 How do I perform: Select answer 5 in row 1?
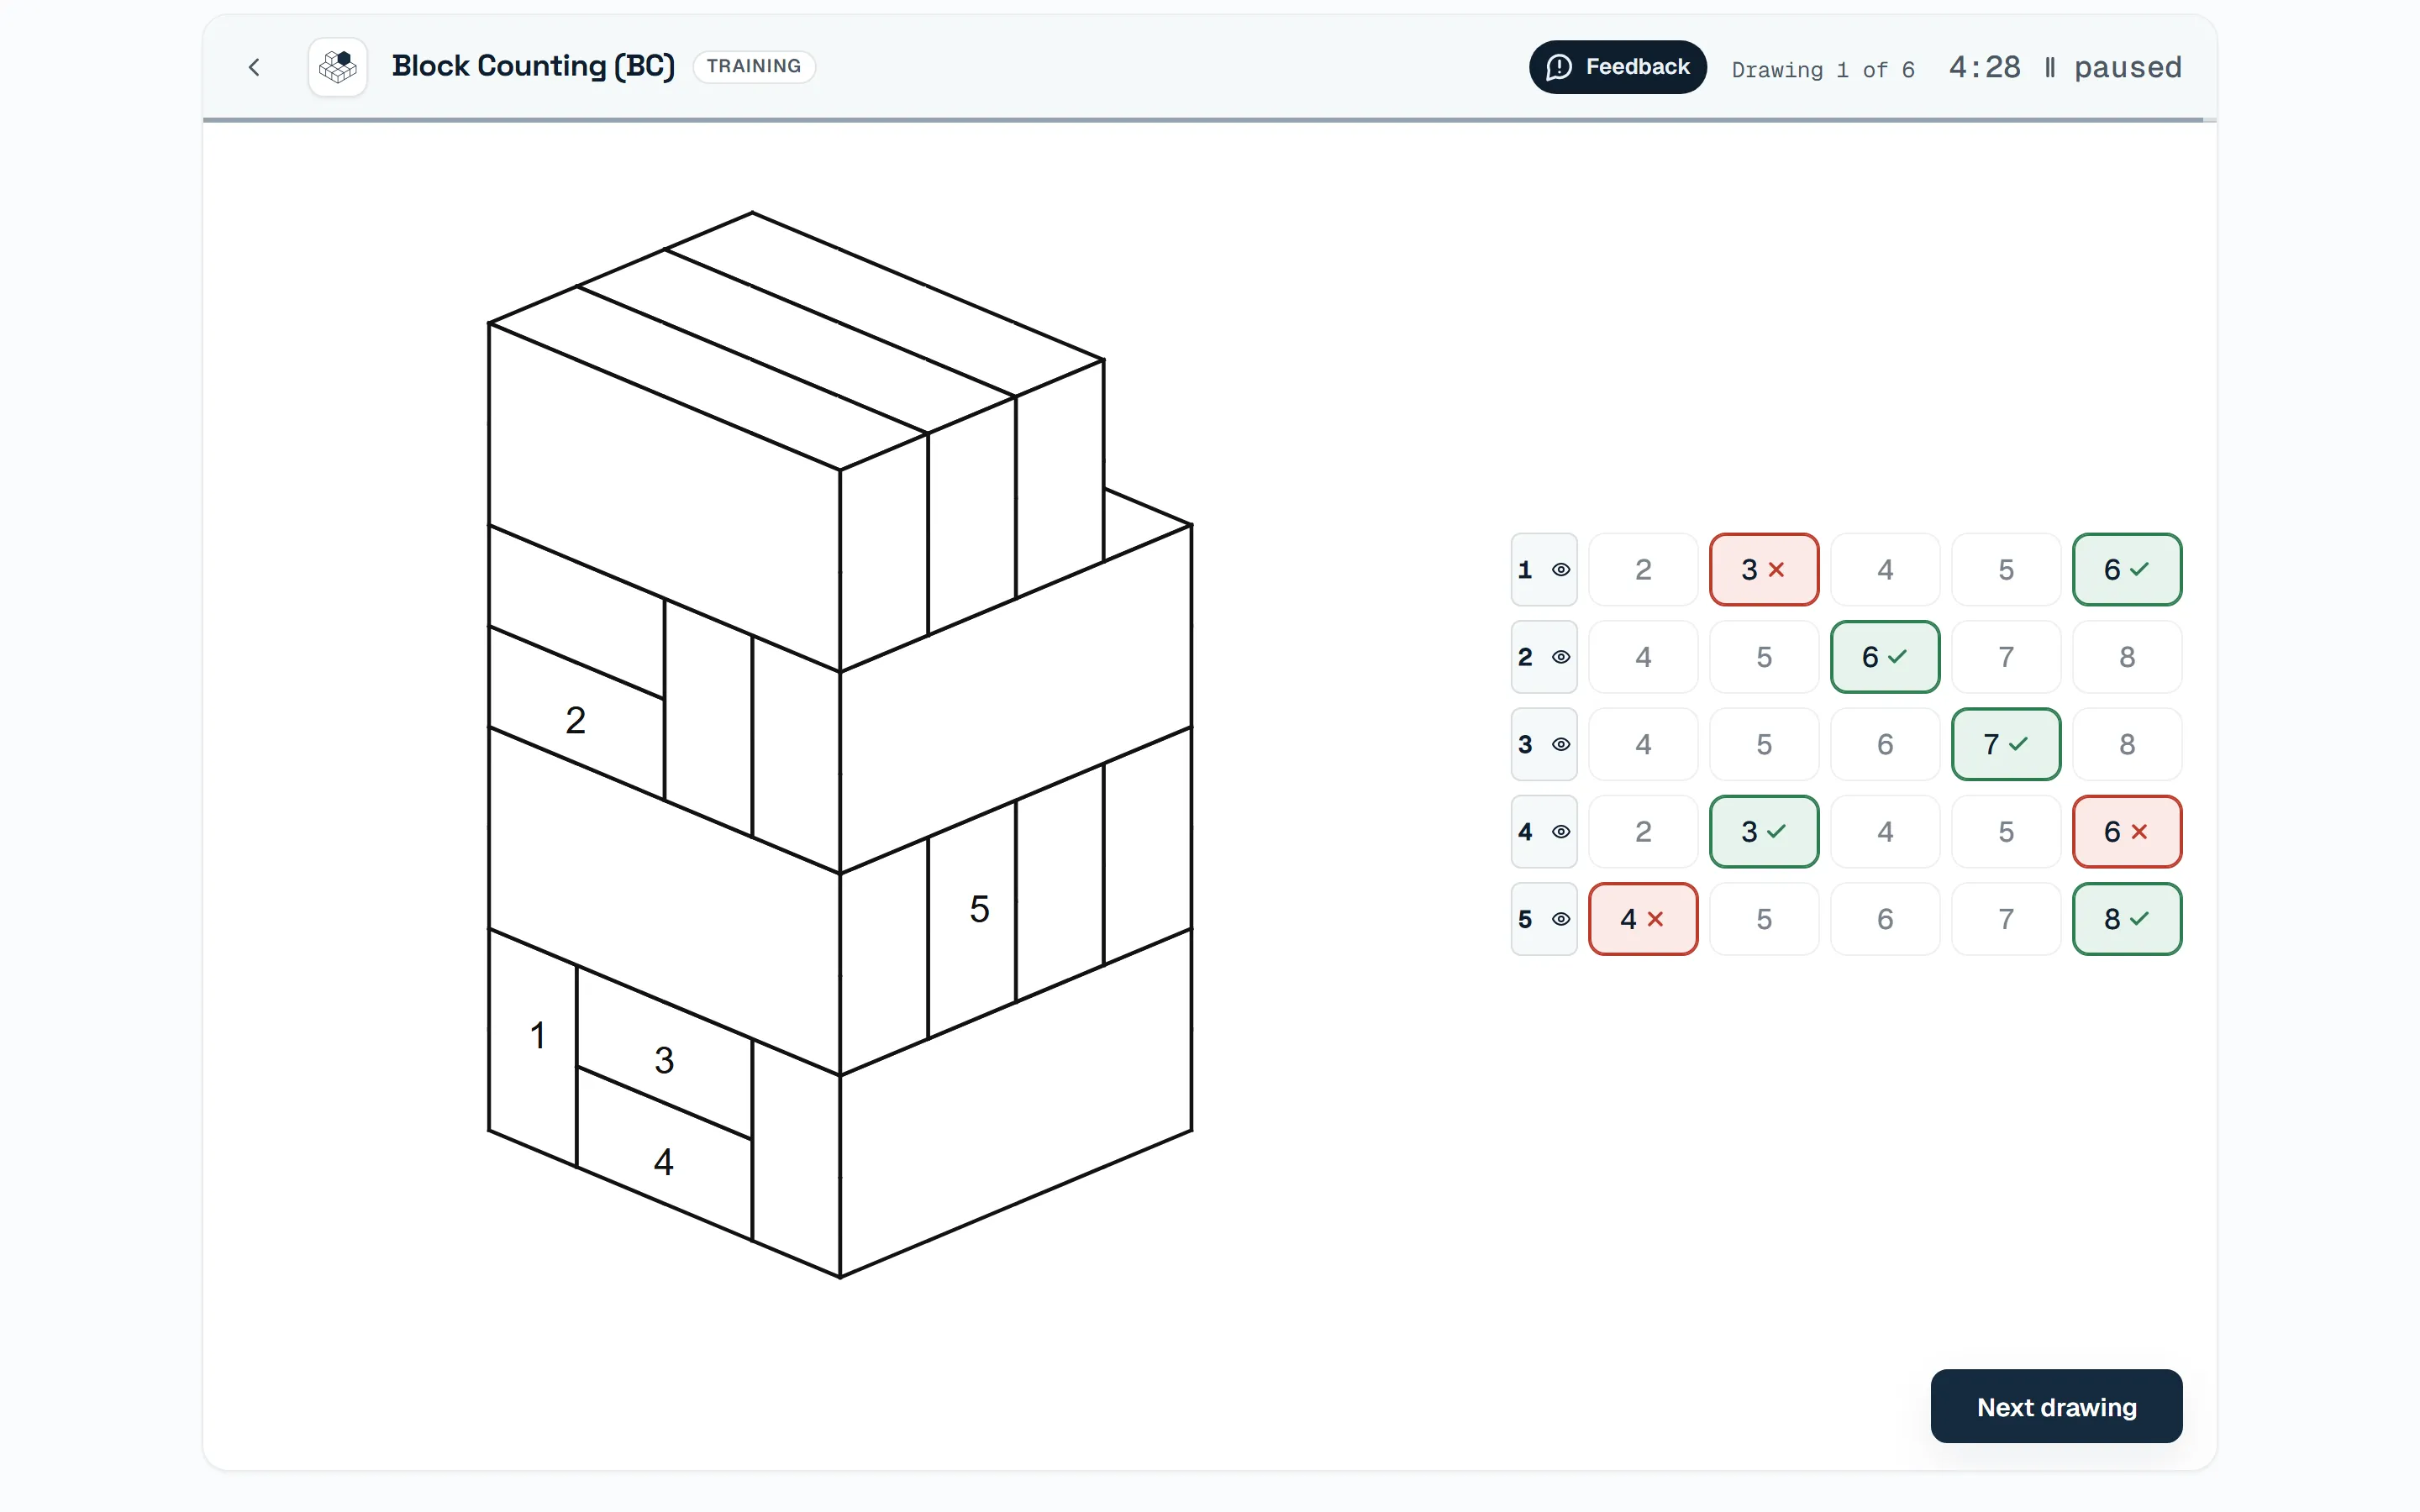tap(2006, 570)
